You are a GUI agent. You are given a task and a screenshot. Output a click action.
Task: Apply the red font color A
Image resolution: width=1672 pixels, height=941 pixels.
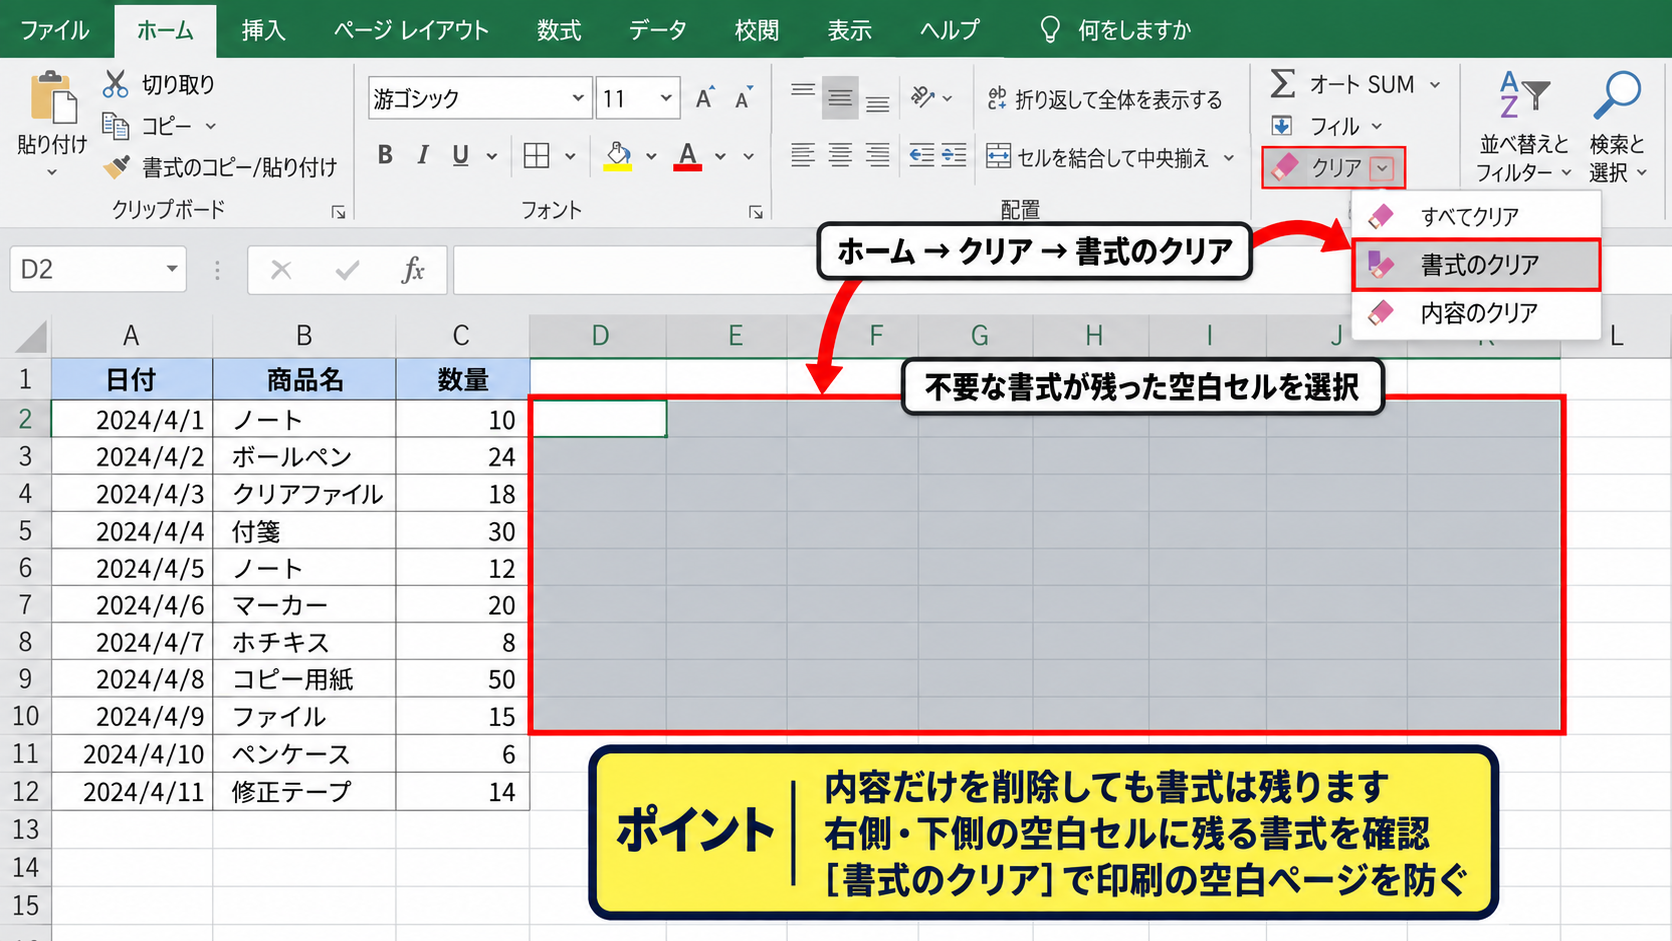(x=687, y=155)
